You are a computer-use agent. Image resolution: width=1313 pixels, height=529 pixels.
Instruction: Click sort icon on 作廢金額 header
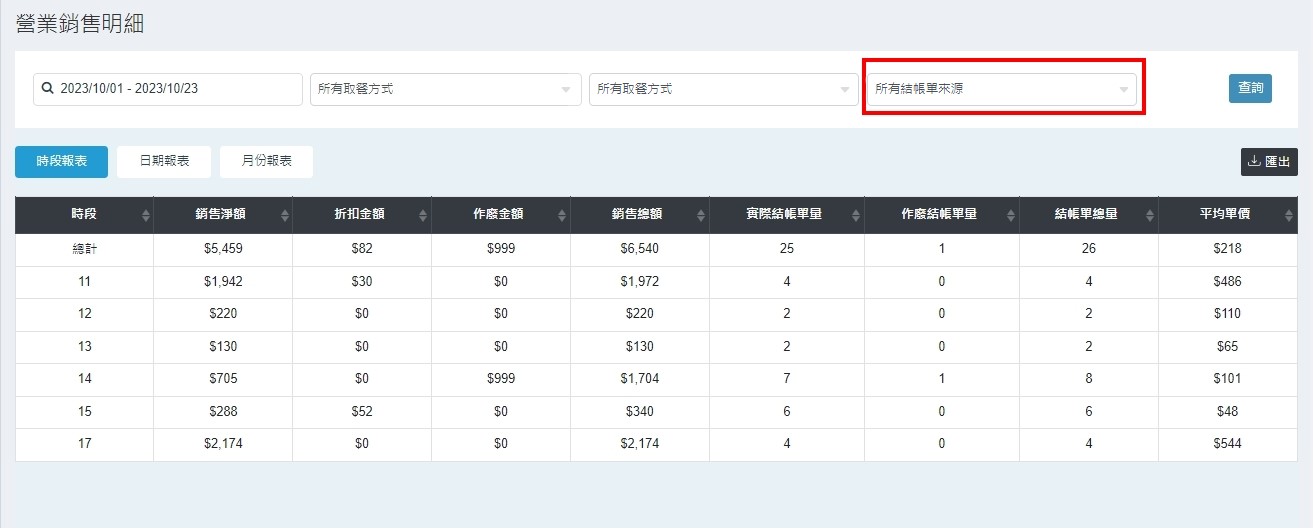563,215
